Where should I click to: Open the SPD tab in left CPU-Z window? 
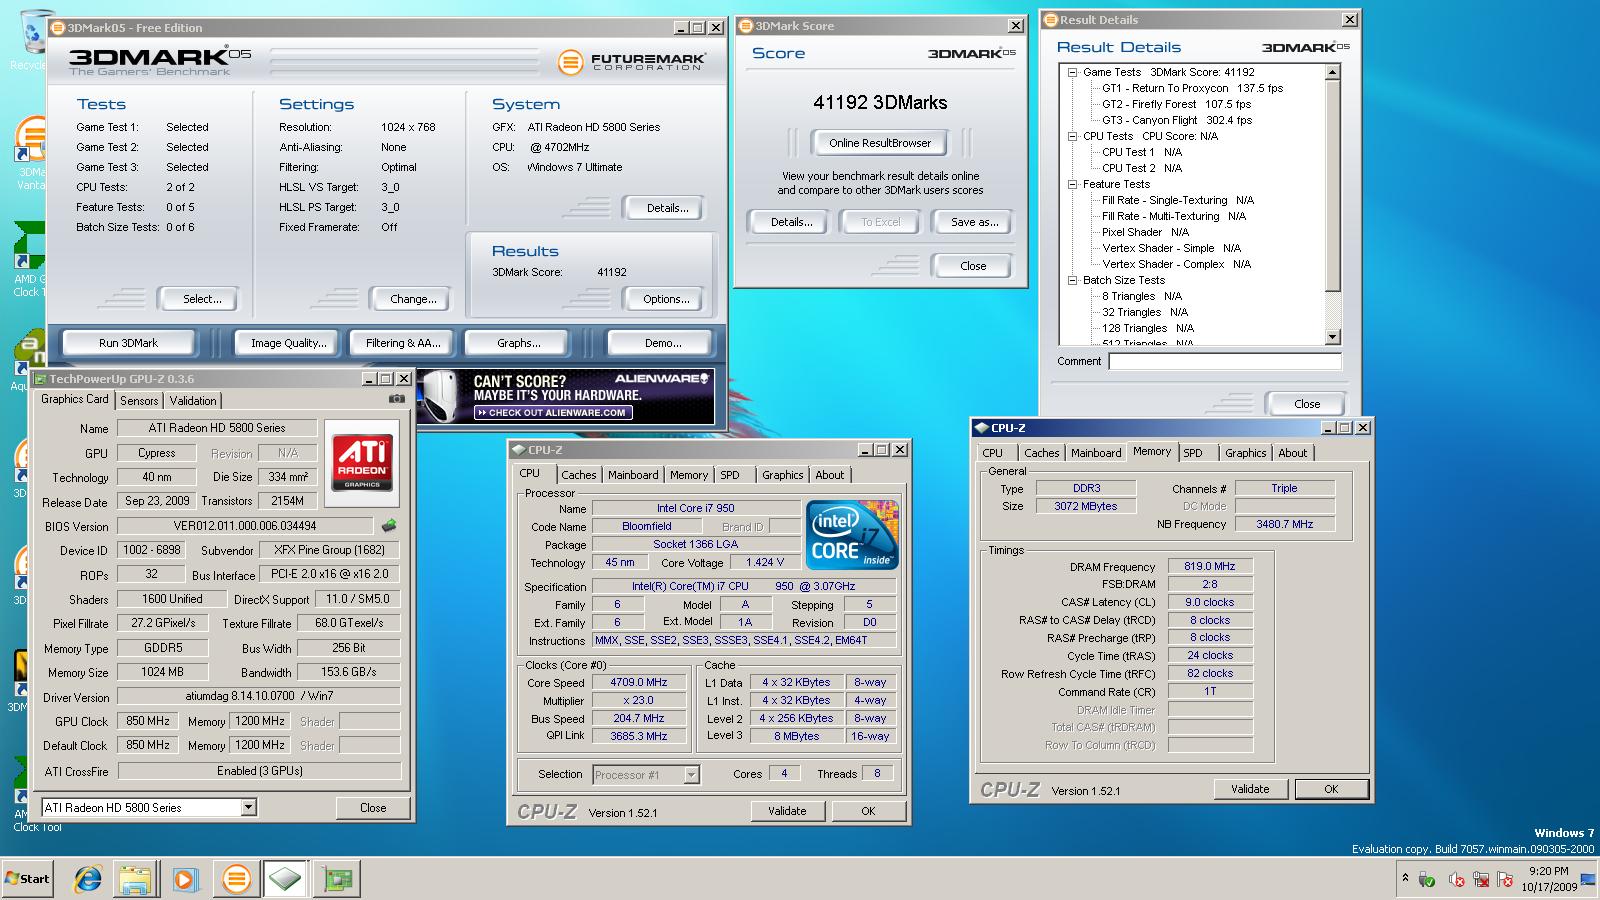730,475
